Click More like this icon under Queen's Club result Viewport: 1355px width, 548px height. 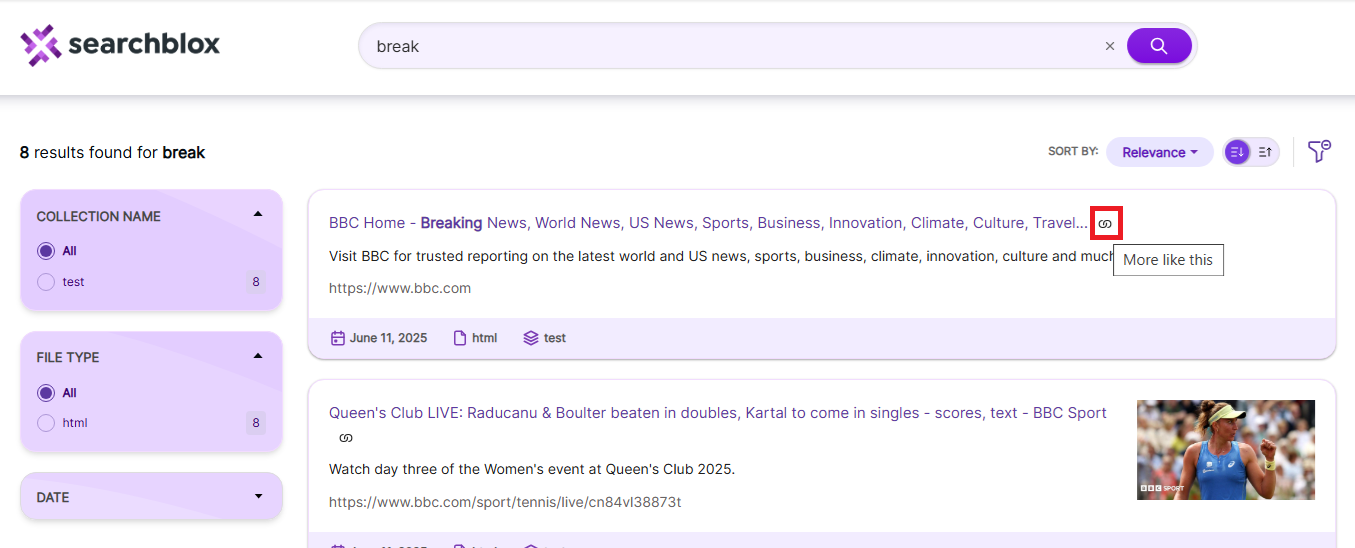346,438
